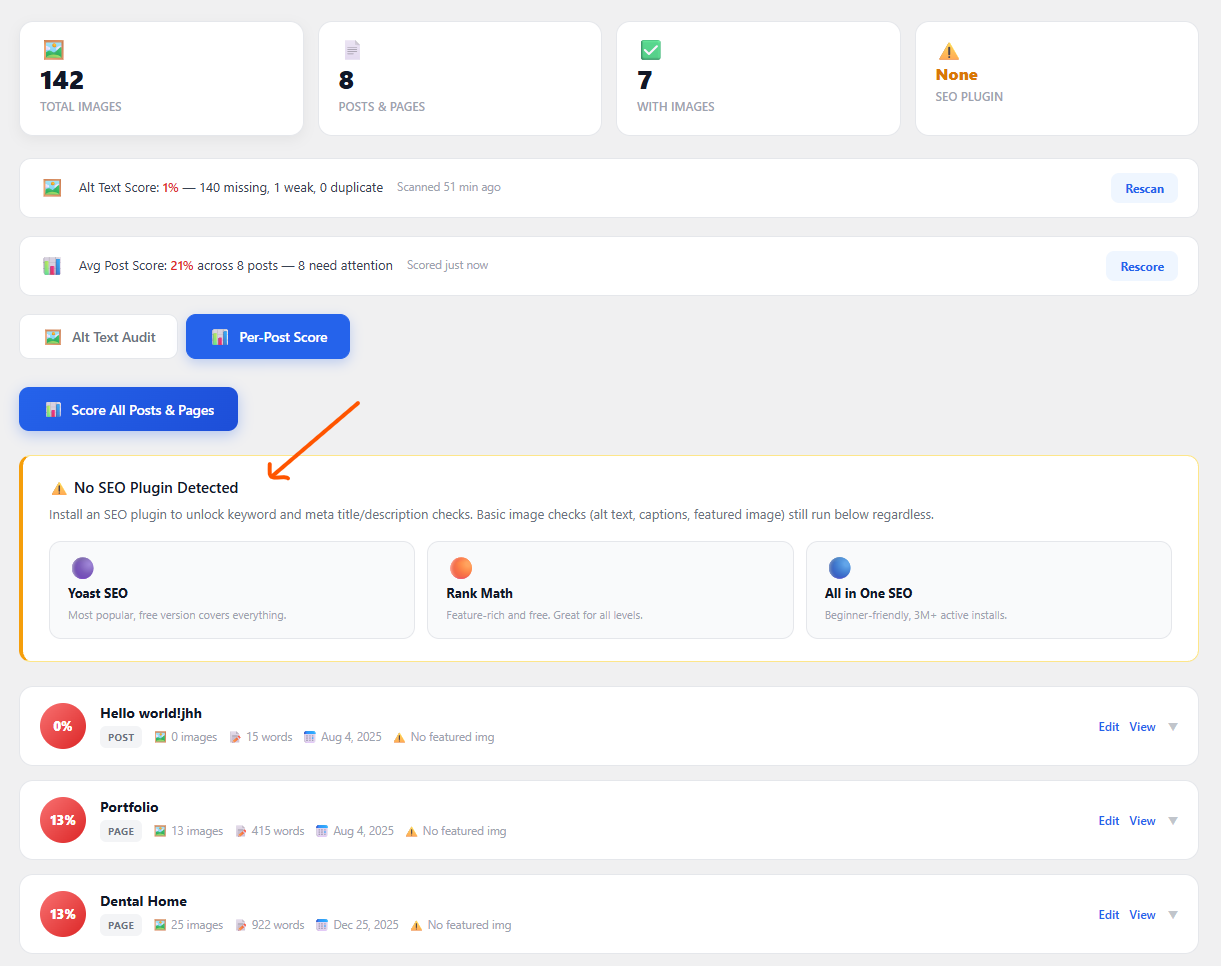Image resolution: width=1221 pixels, height=966 pixels.
Task: Switch to the Alt Text Audit tab
Action: [98, 337]
